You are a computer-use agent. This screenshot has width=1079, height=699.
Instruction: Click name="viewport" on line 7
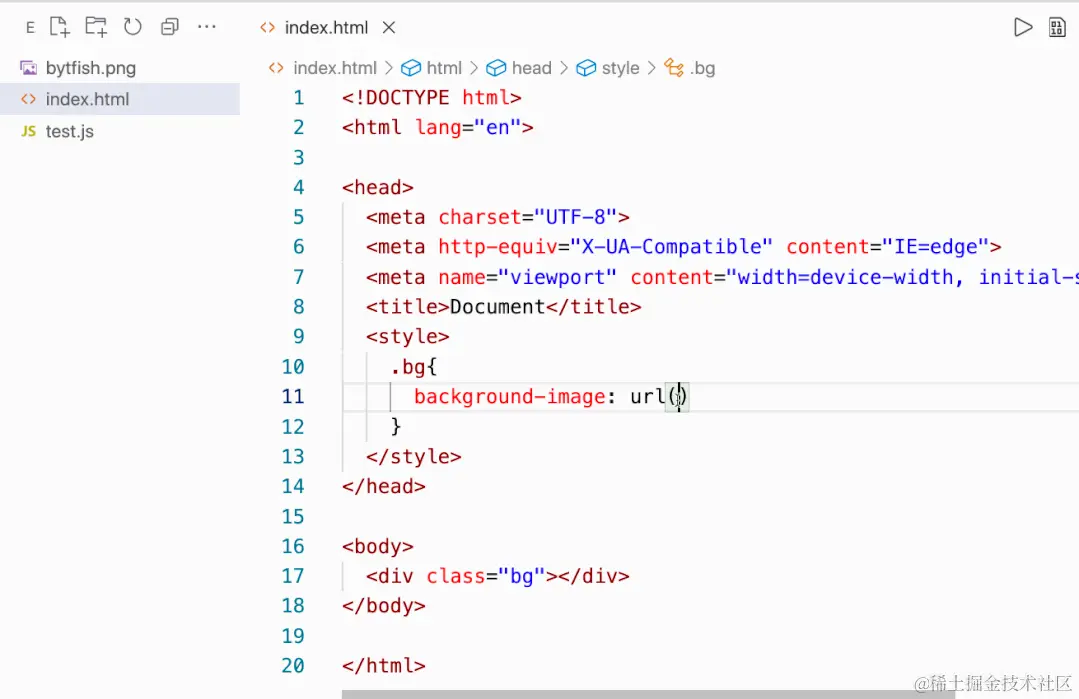click(528, 277)
